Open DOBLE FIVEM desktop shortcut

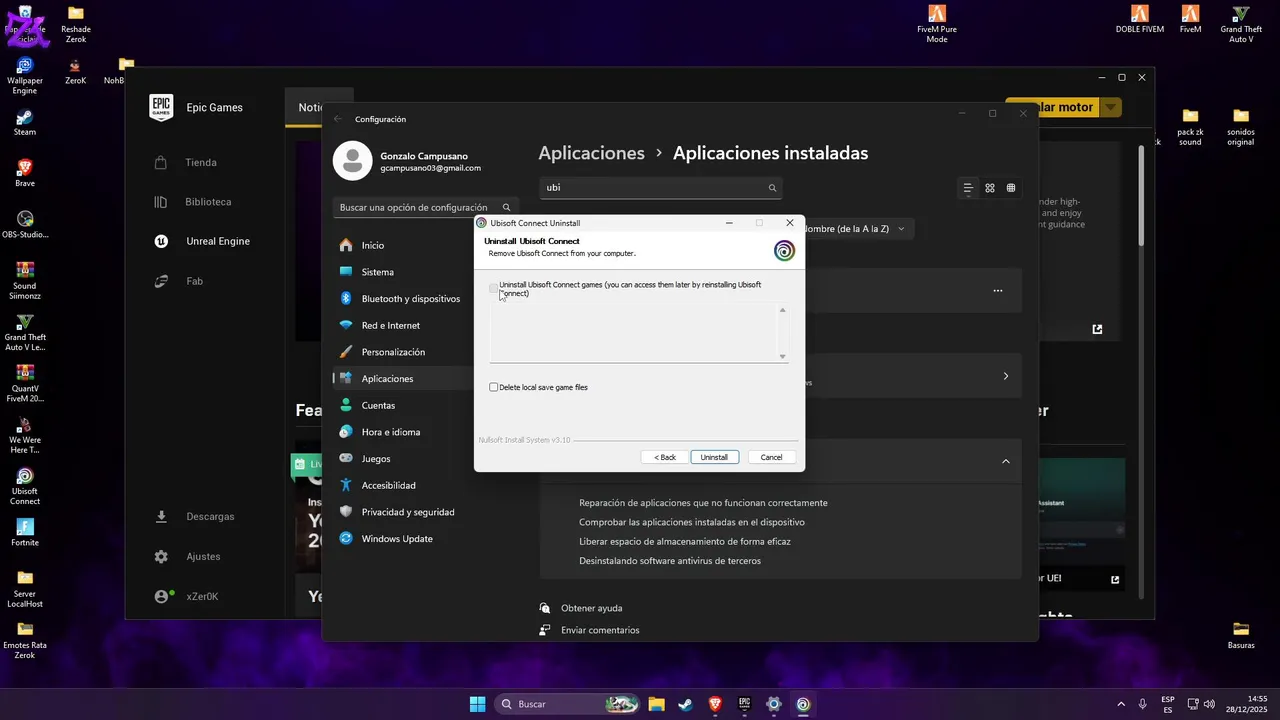pyautogui.click(x=1140, y=19)
